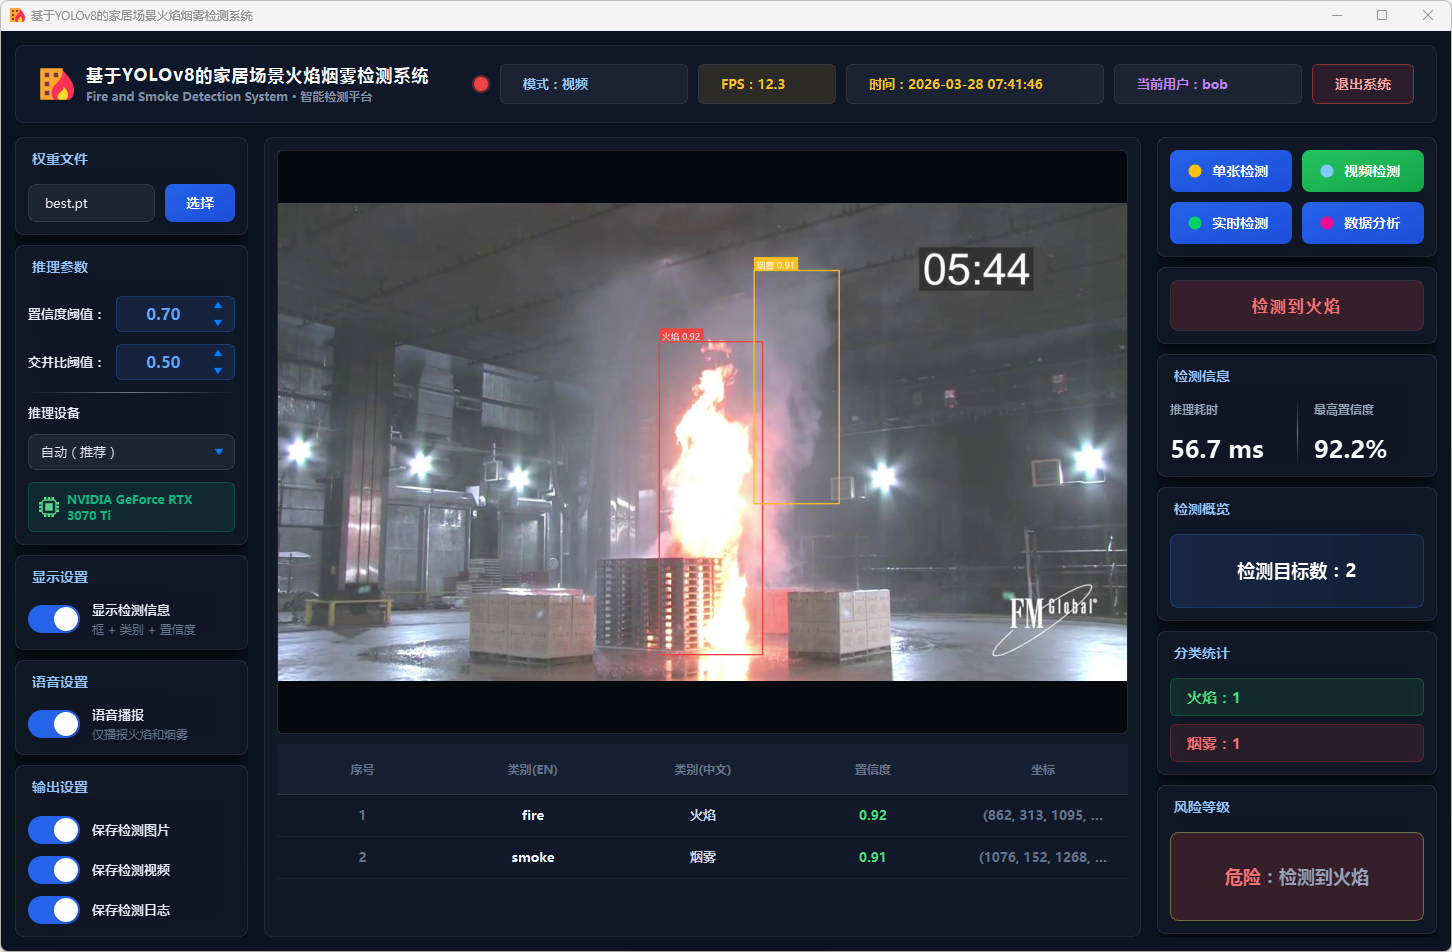Start video detection mode
Viewport: 1452px width, 952px height.
[1362, 171]
